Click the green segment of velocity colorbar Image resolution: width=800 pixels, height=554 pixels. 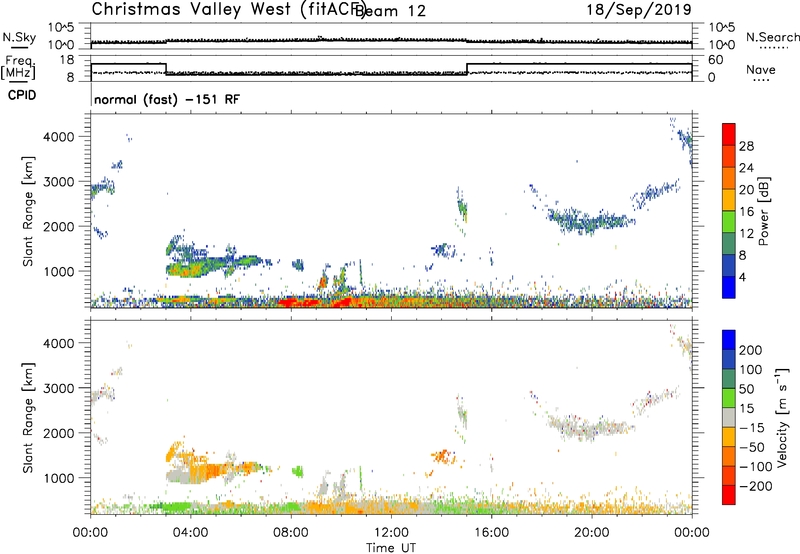[x=729, y=398]
